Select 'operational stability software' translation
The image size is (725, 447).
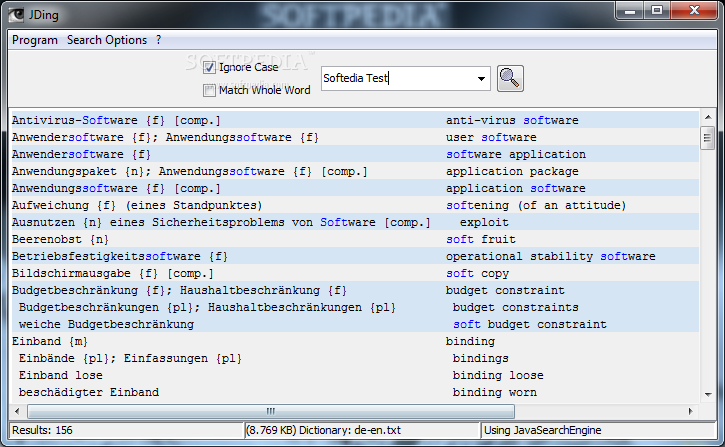tap(551, 257)
